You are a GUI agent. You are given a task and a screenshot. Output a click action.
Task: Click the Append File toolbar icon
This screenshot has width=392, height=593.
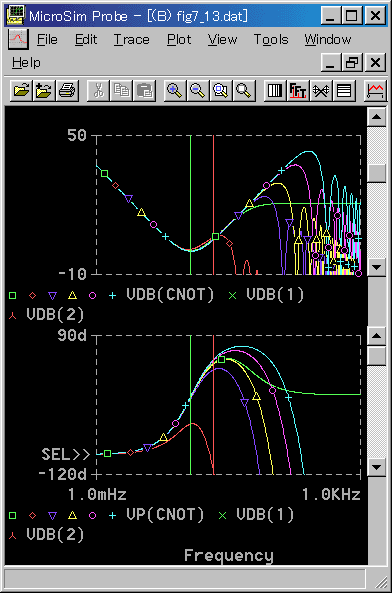point(44,91)
